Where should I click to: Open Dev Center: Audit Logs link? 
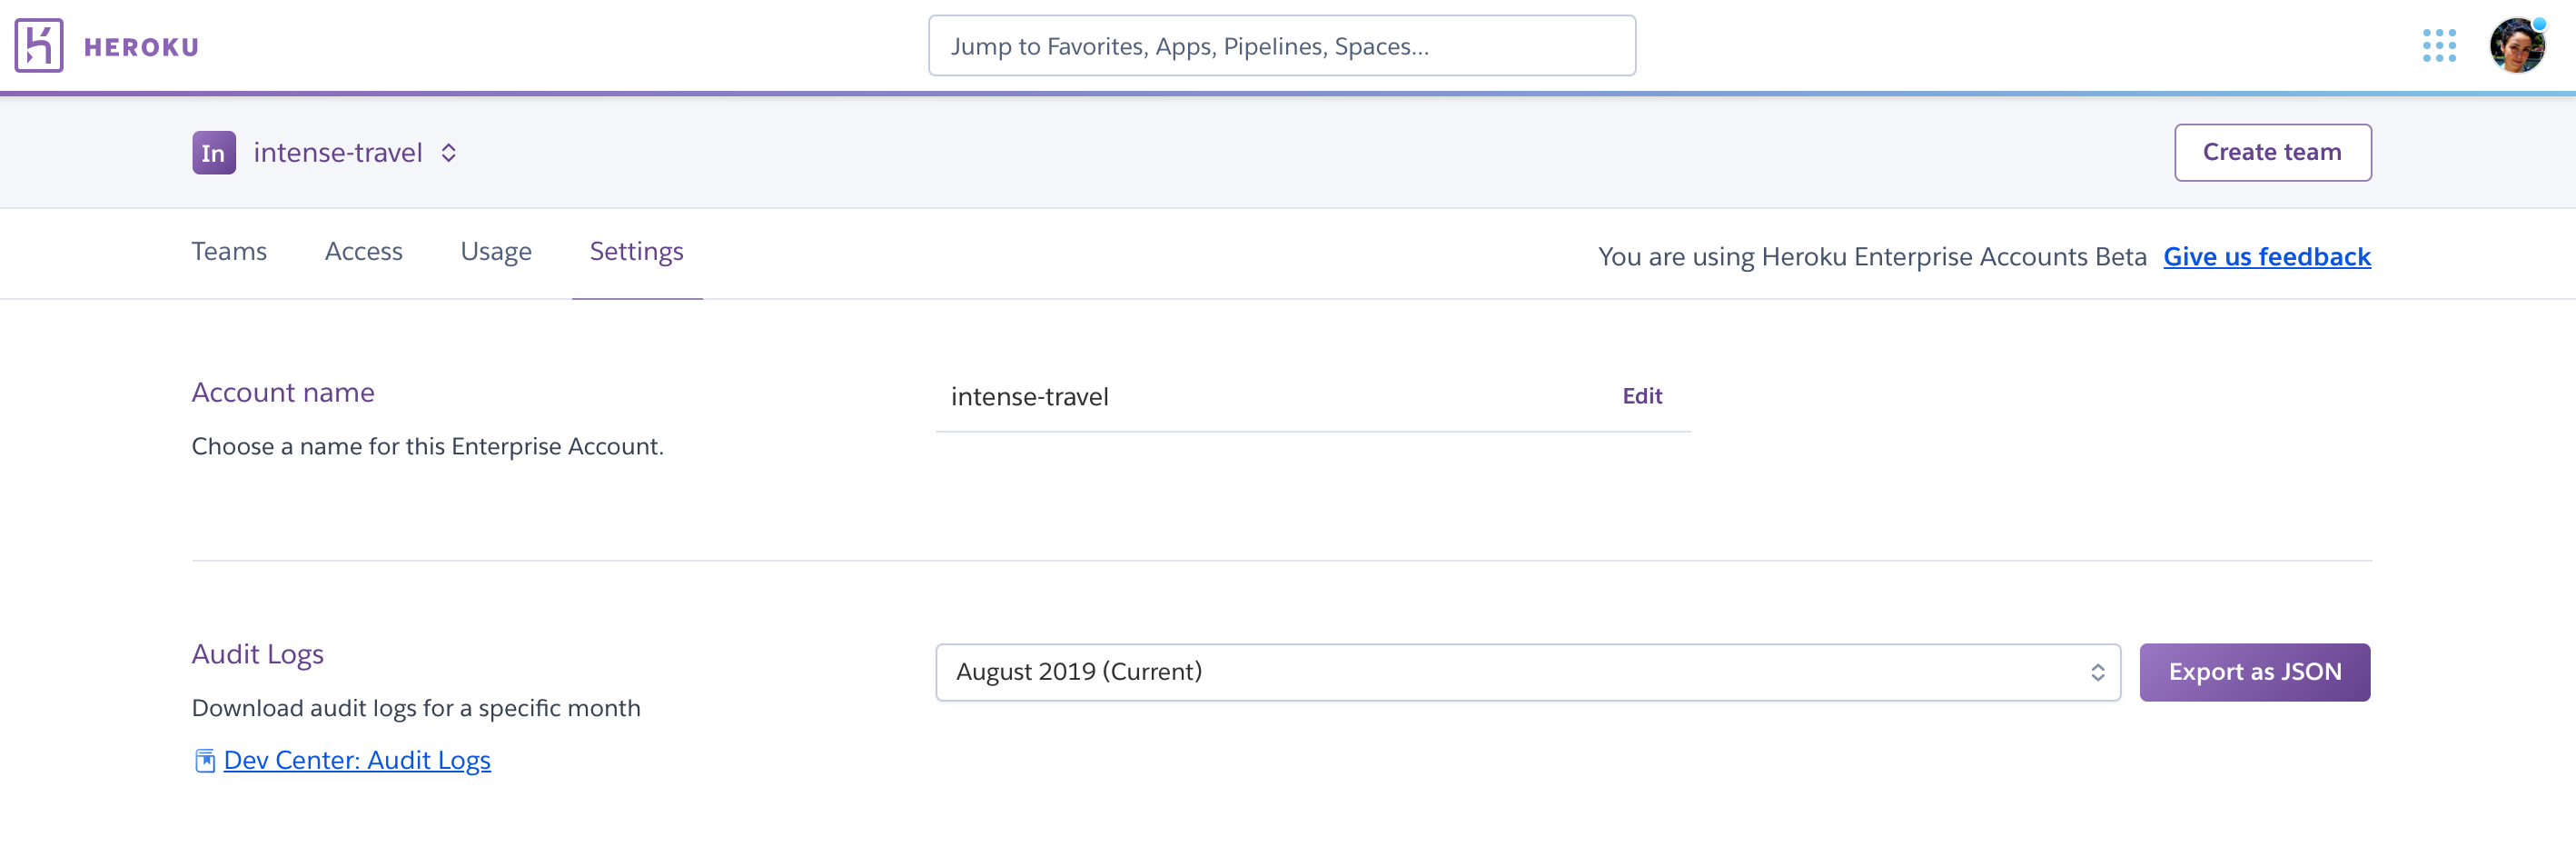pyautogui.click(x=357, y=761)
